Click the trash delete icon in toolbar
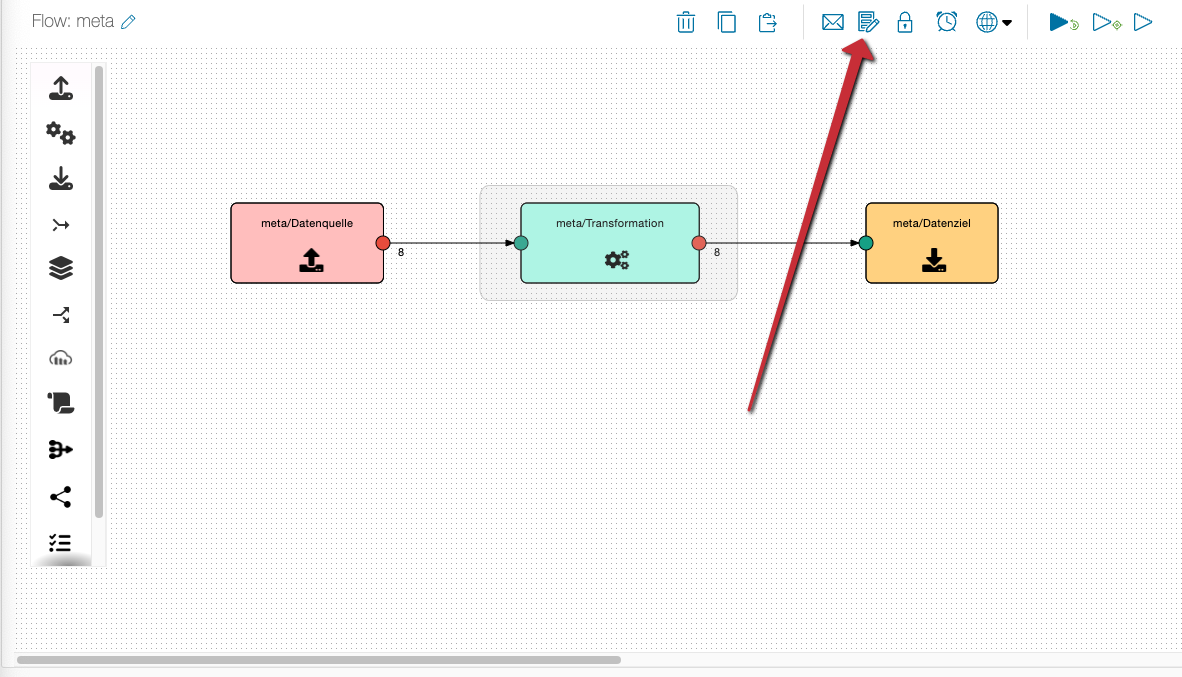The image size is (1182, 677). (686, 22)
